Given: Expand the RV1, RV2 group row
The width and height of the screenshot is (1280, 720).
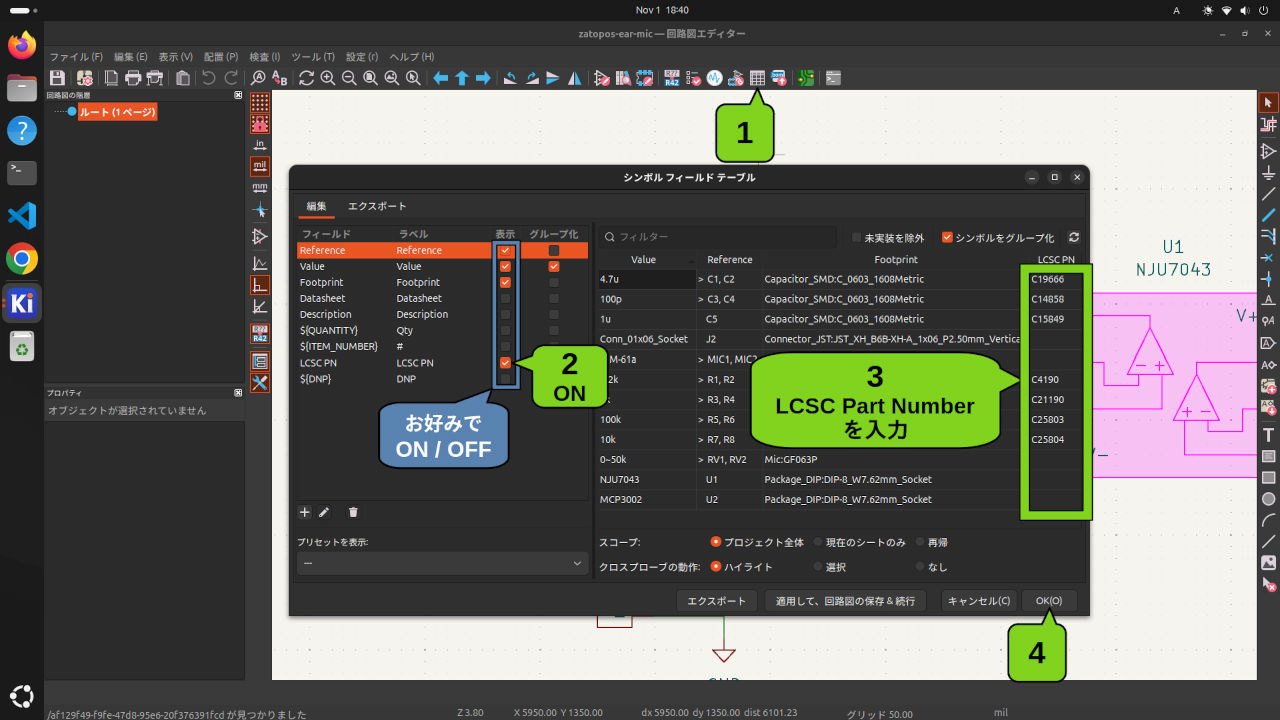Looking at the screenshot, I should click(x=701, y=459).
